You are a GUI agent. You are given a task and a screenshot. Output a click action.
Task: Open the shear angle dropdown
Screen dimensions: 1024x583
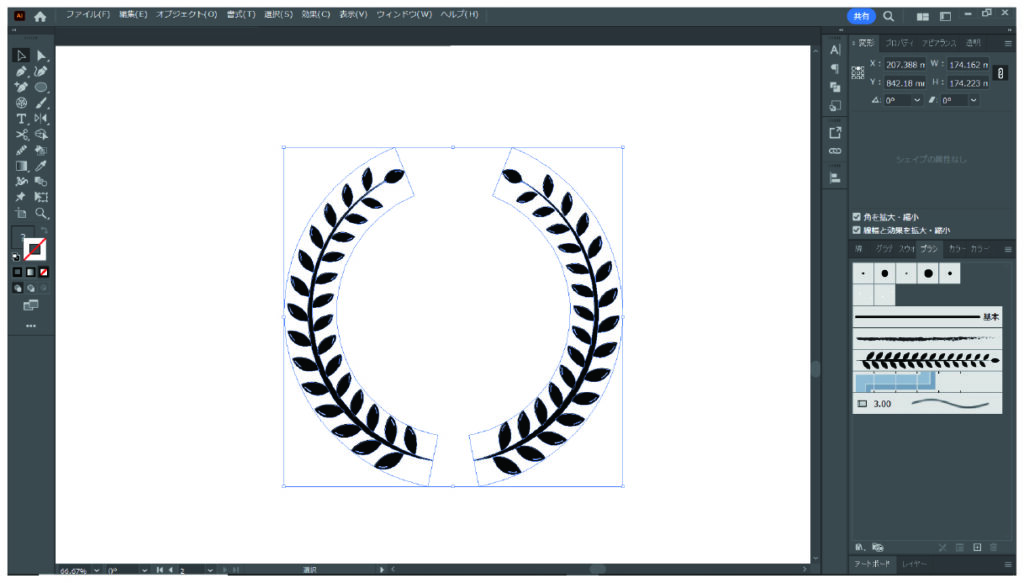pyautogui.click(x=973, y=100)
